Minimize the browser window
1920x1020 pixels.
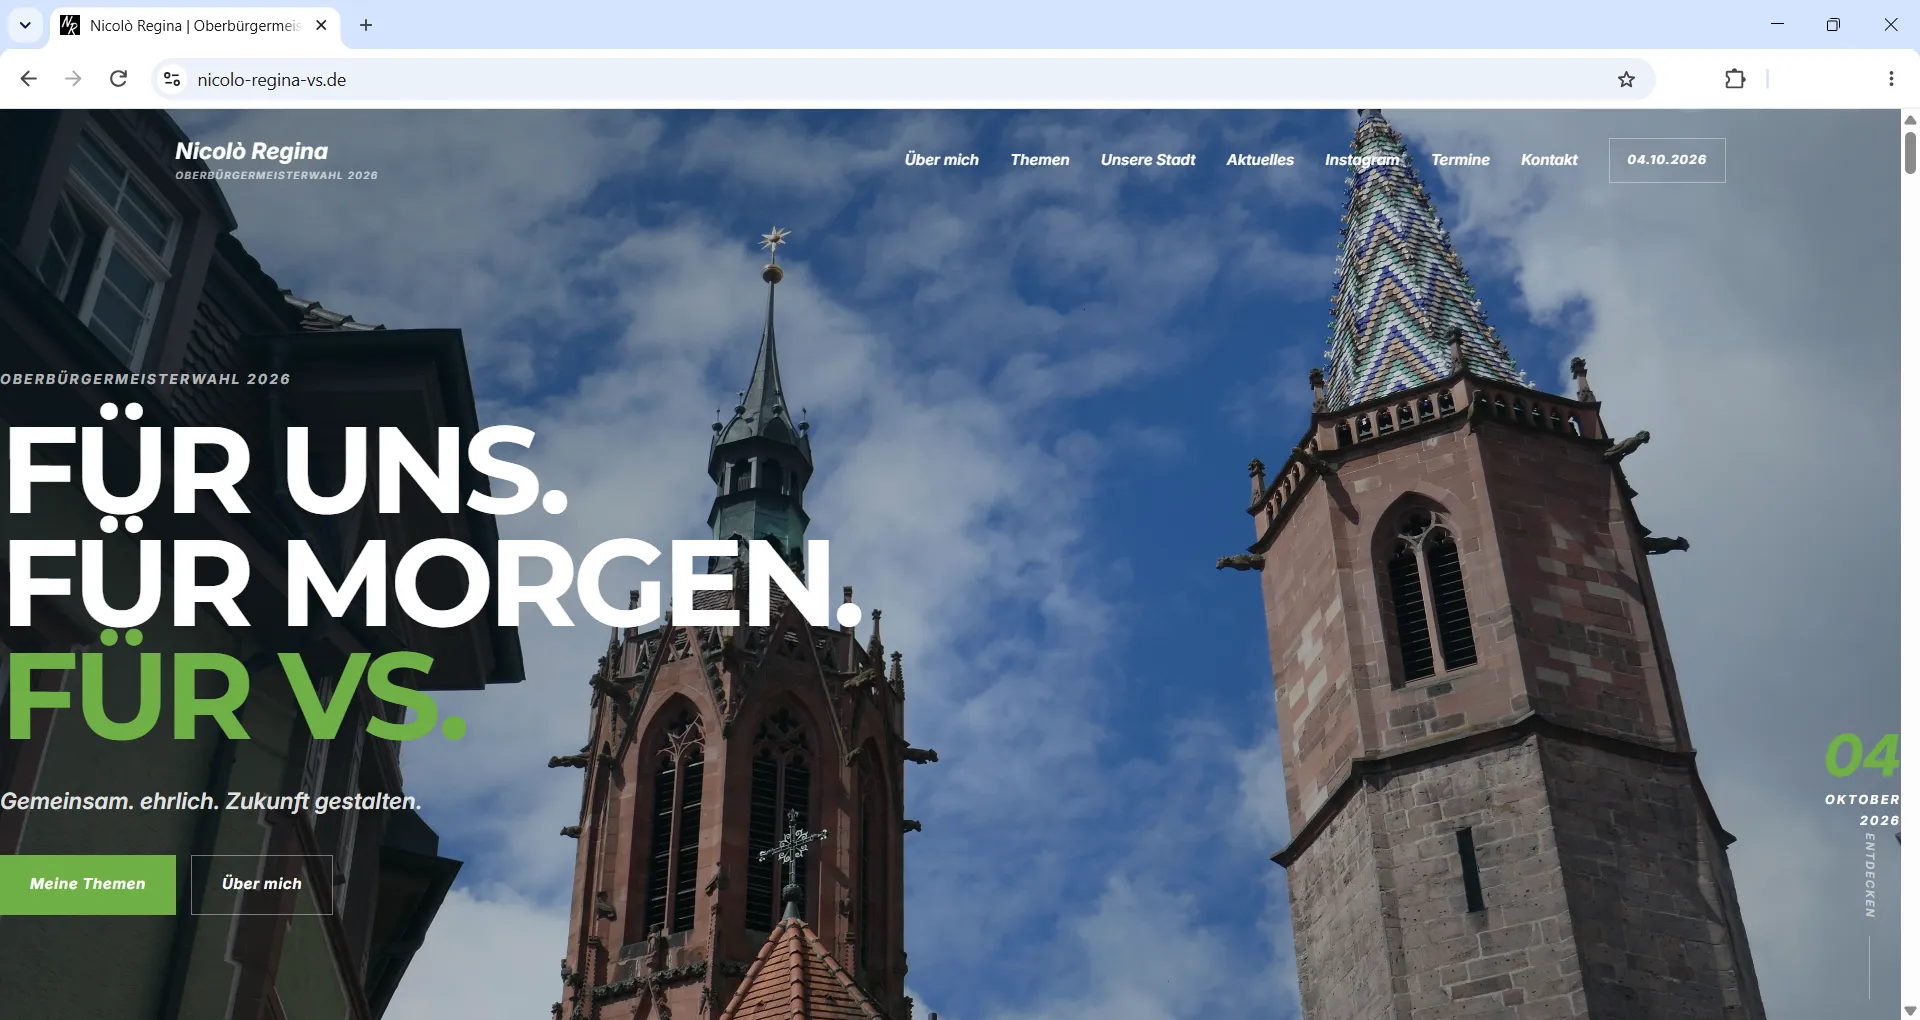coord(1777,25)
